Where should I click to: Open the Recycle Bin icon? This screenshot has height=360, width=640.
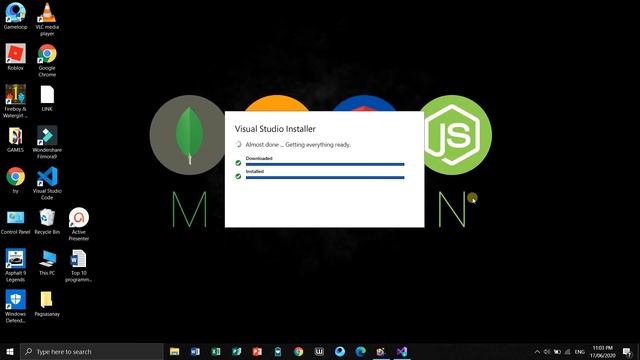pos(47,222)
